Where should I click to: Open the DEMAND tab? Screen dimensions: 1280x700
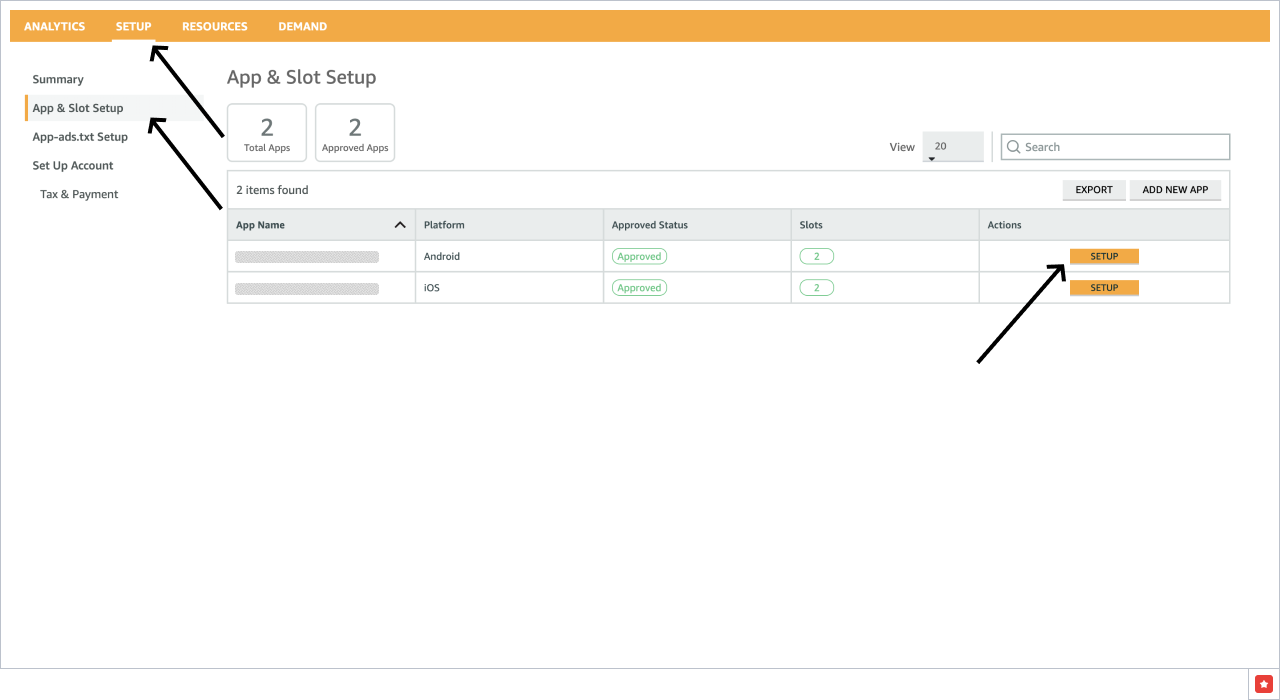302,26
